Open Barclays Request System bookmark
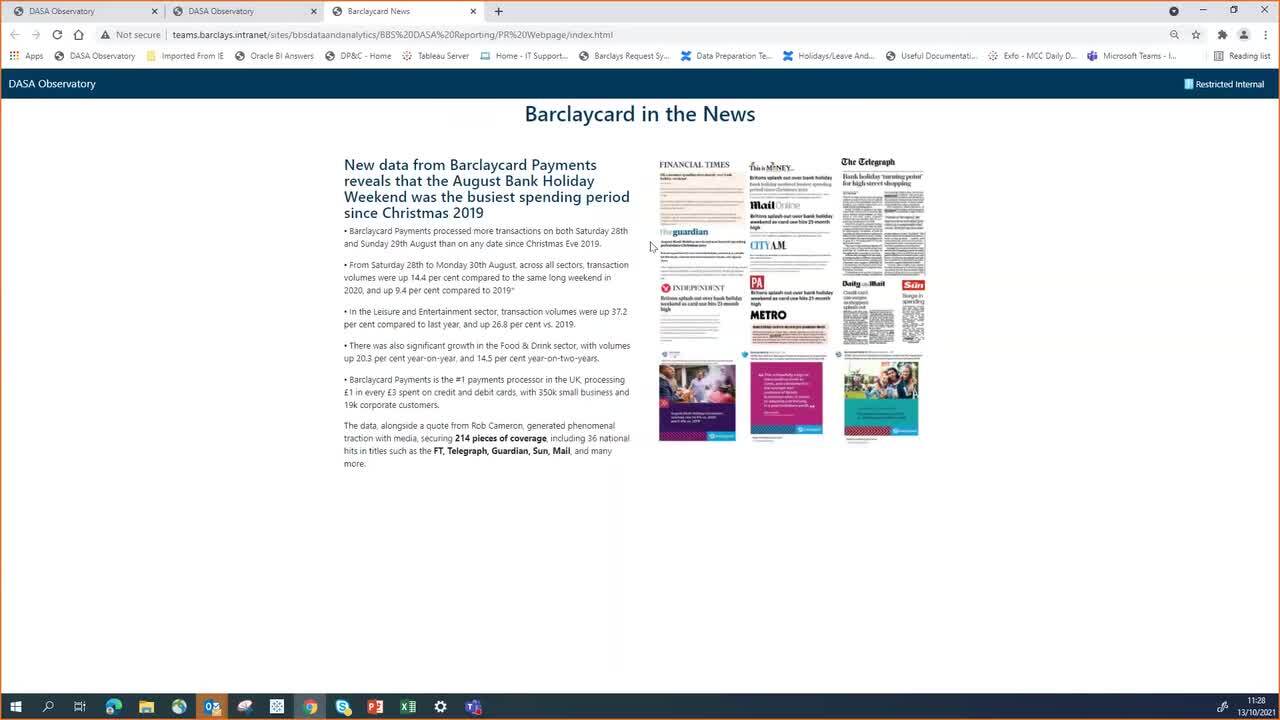Image resolution: width=1280 pixels, height=720 pixels. (x=624, y=56)
